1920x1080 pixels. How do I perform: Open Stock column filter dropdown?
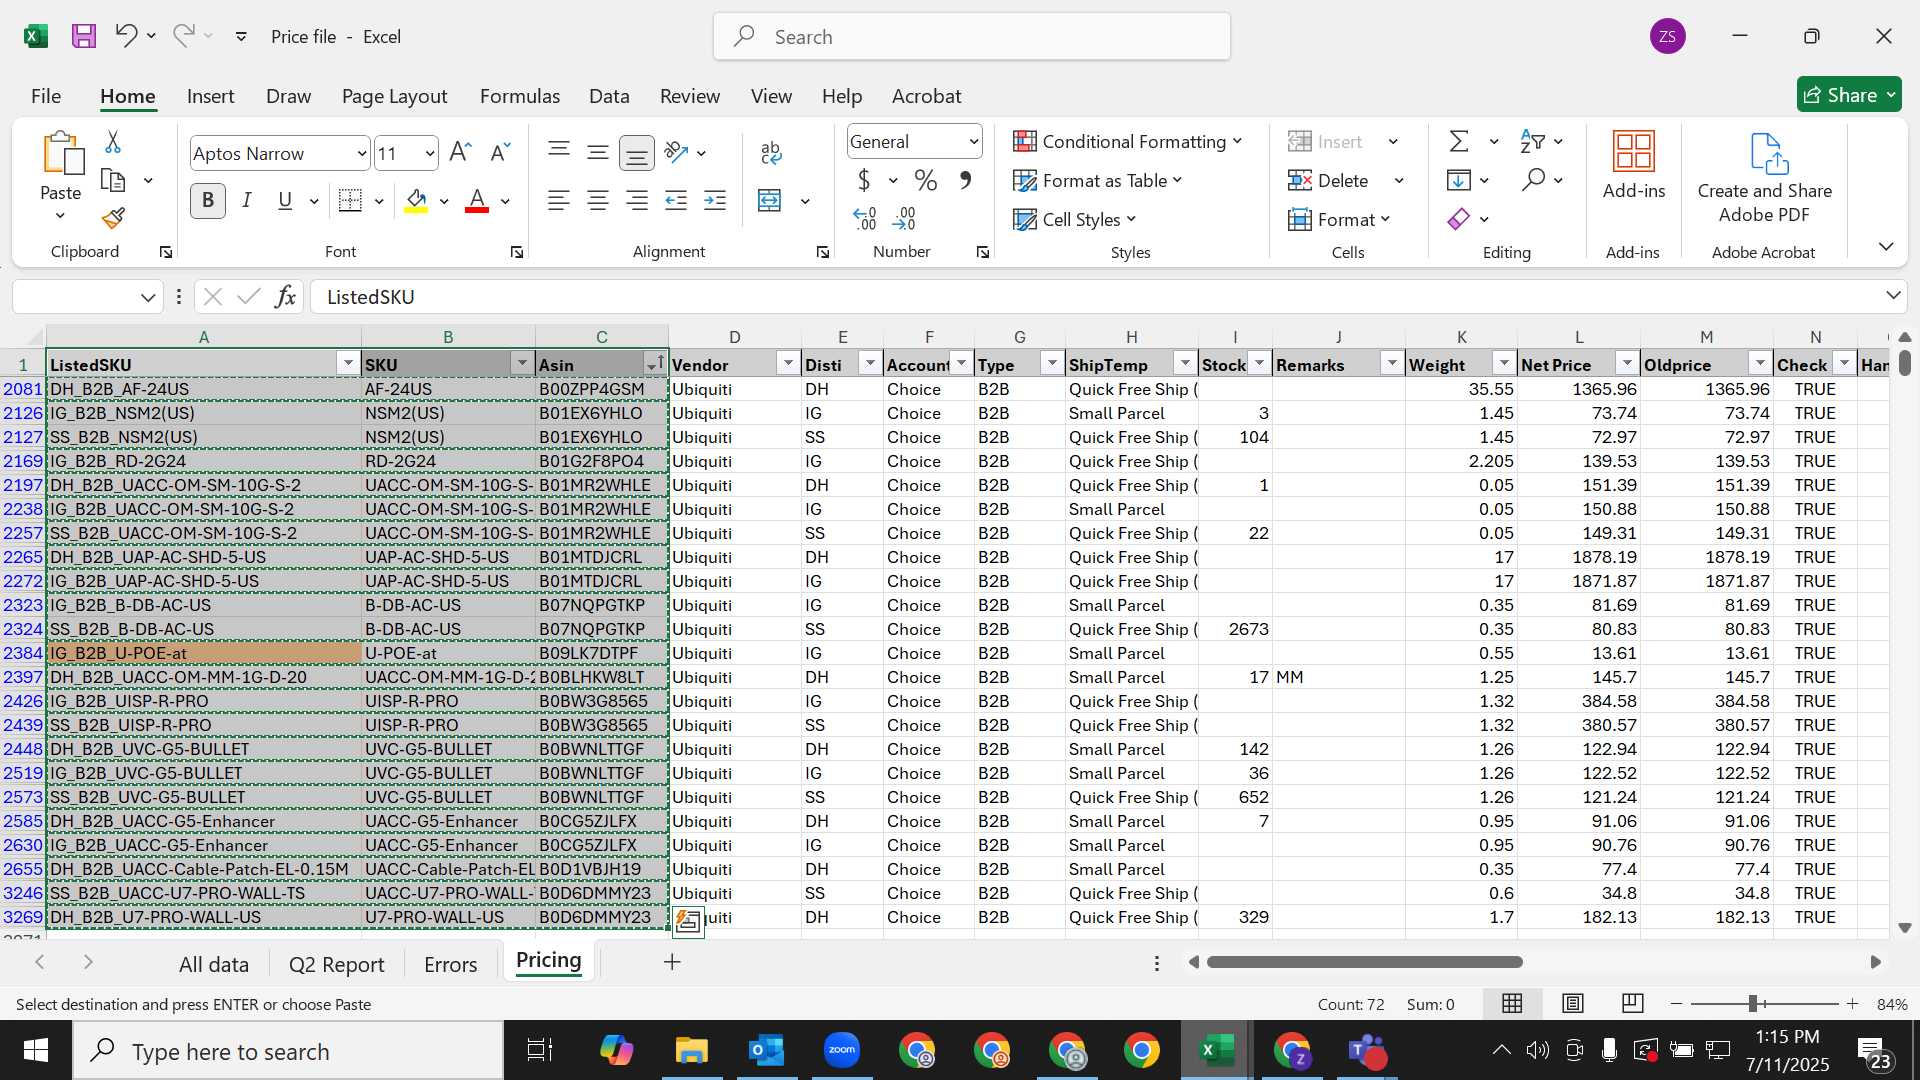(x=1260, y=364)
